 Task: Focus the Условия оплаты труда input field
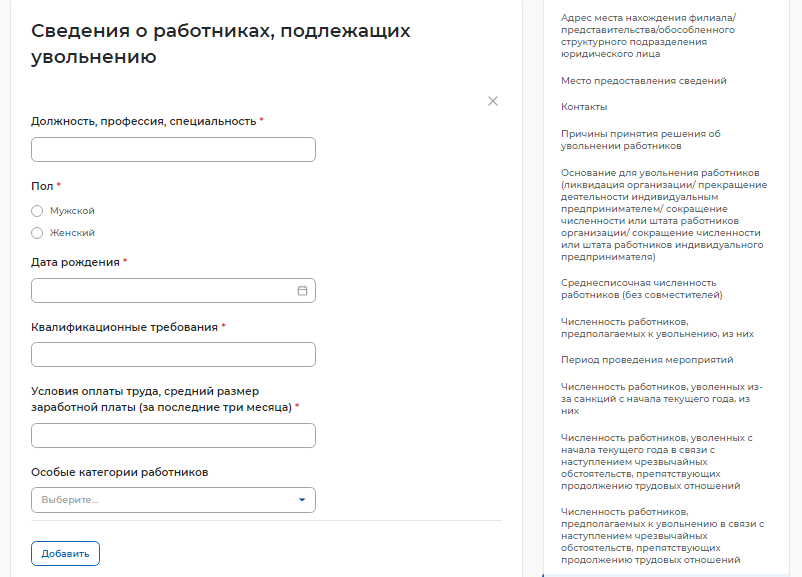[173, 435]
